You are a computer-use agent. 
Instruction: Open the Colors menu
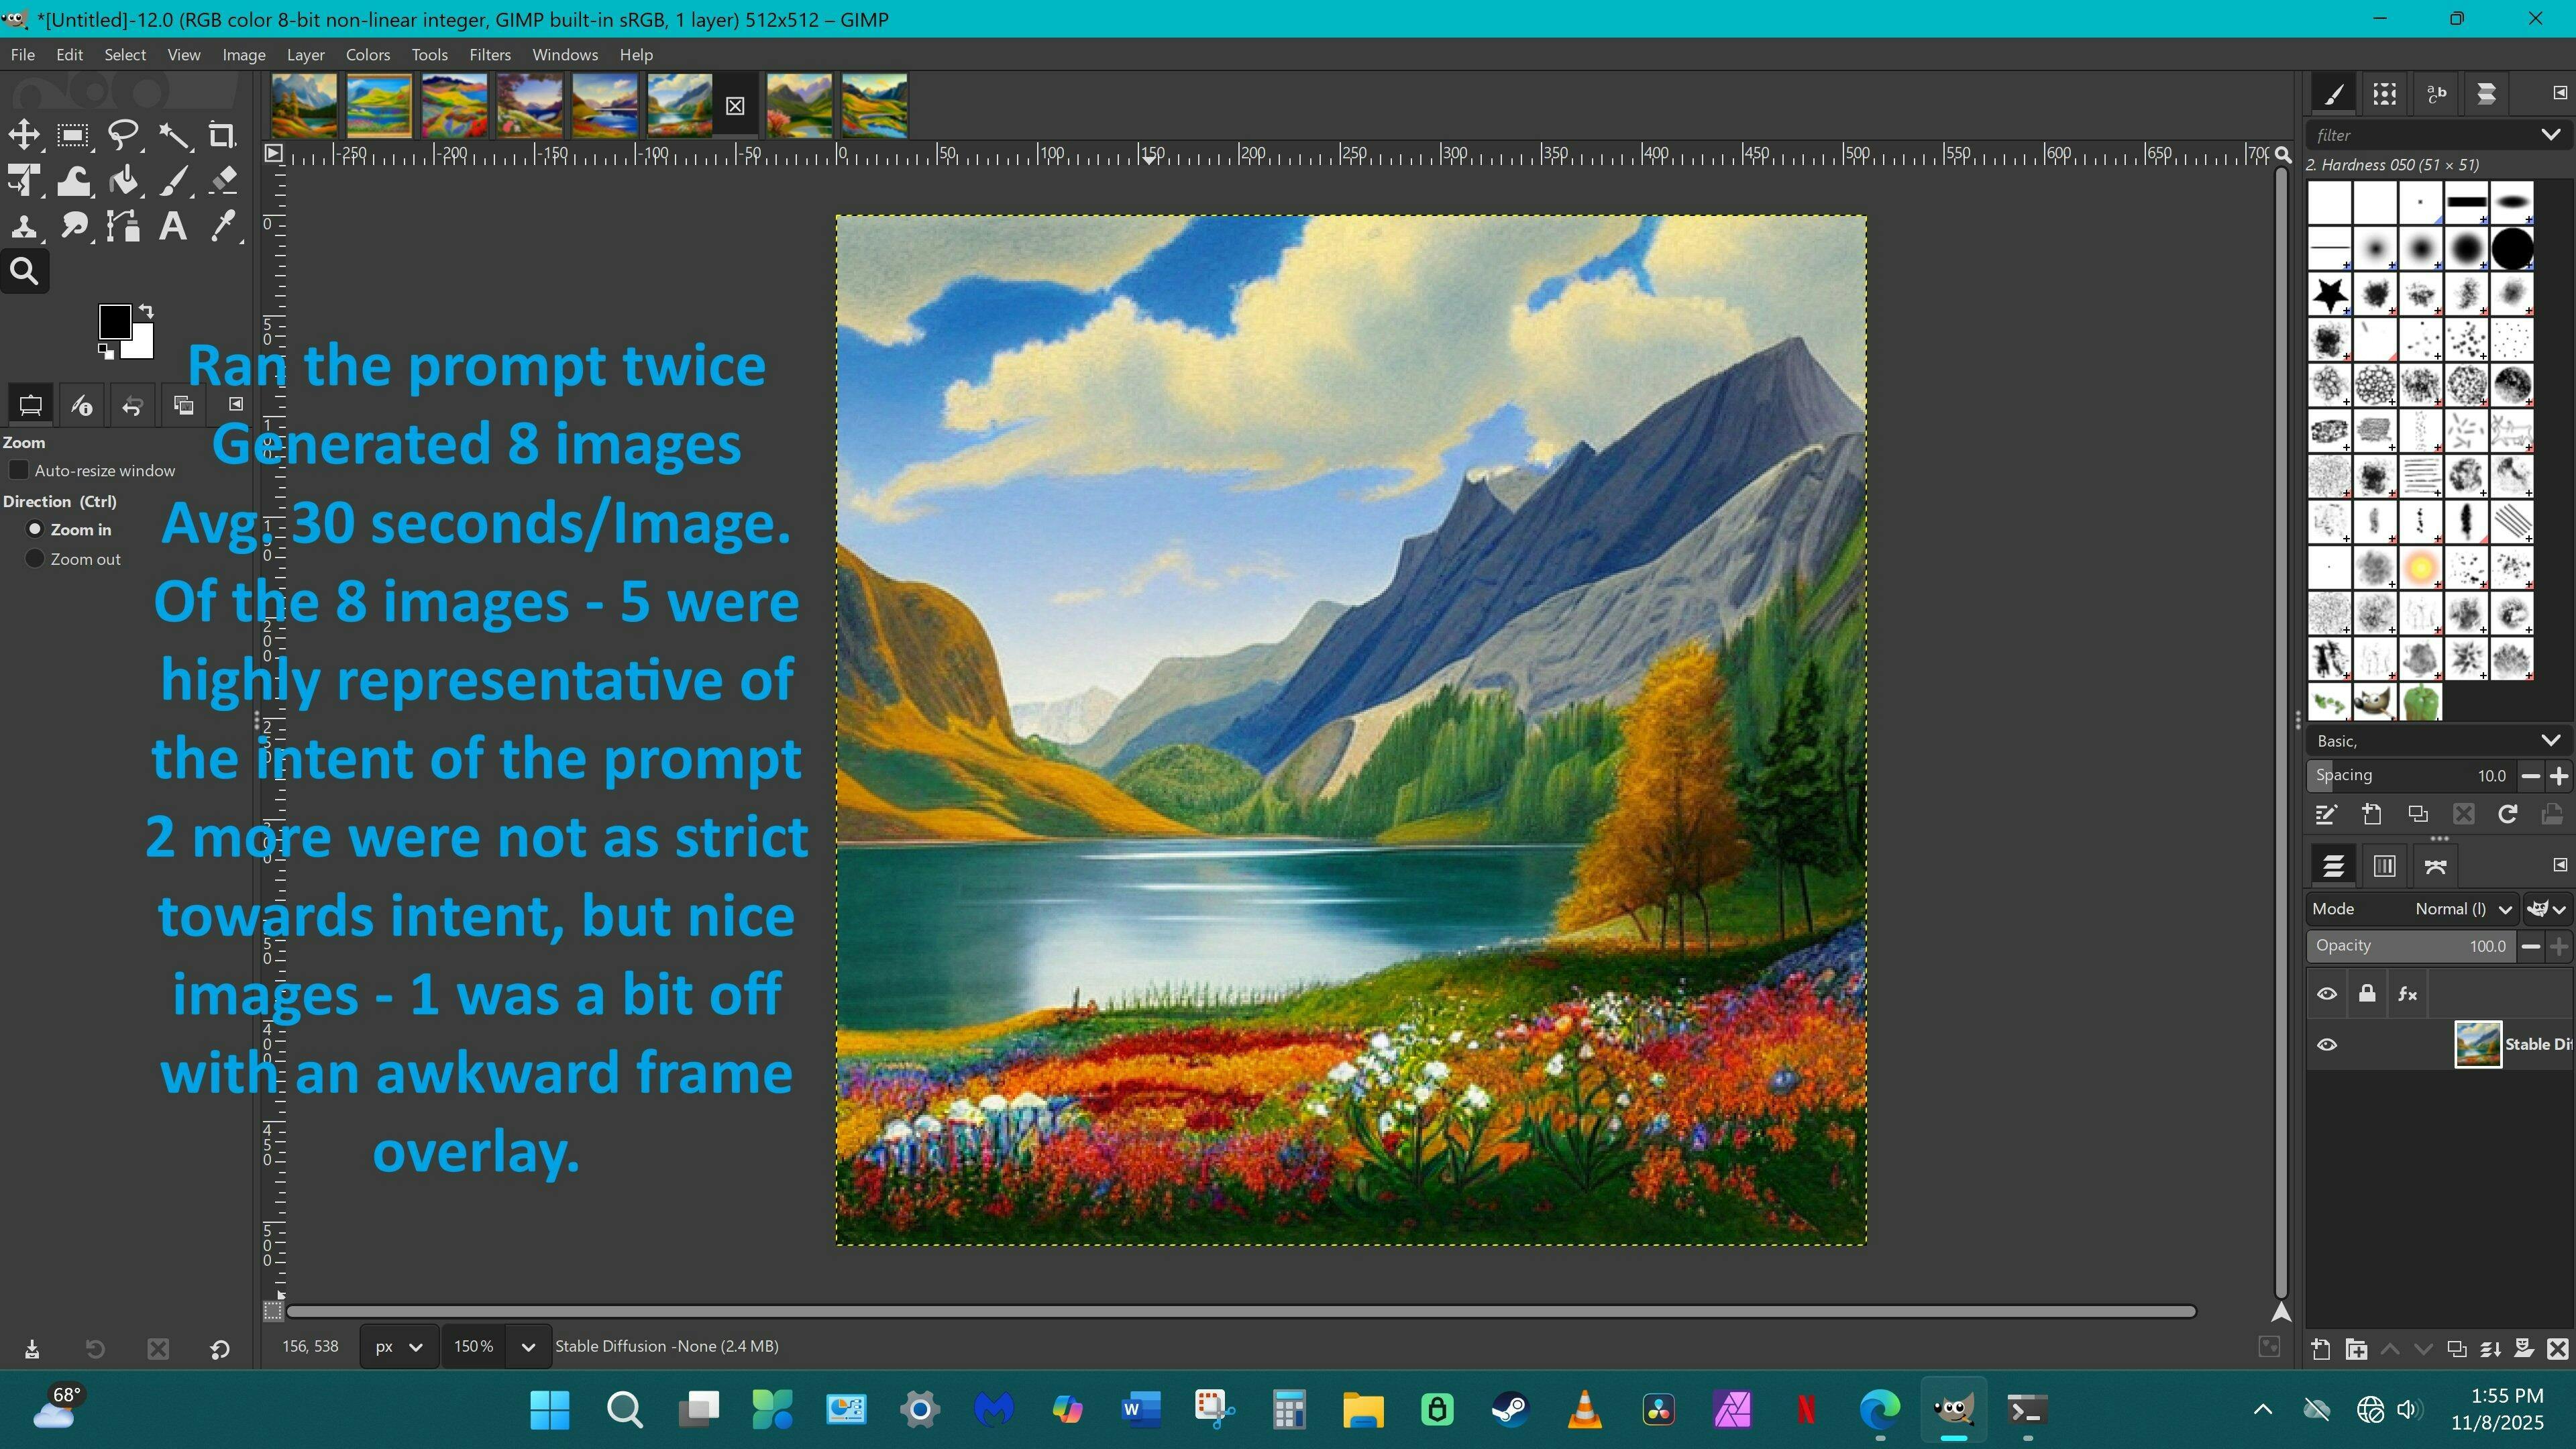pyautogui.click(x=367, y=55)
